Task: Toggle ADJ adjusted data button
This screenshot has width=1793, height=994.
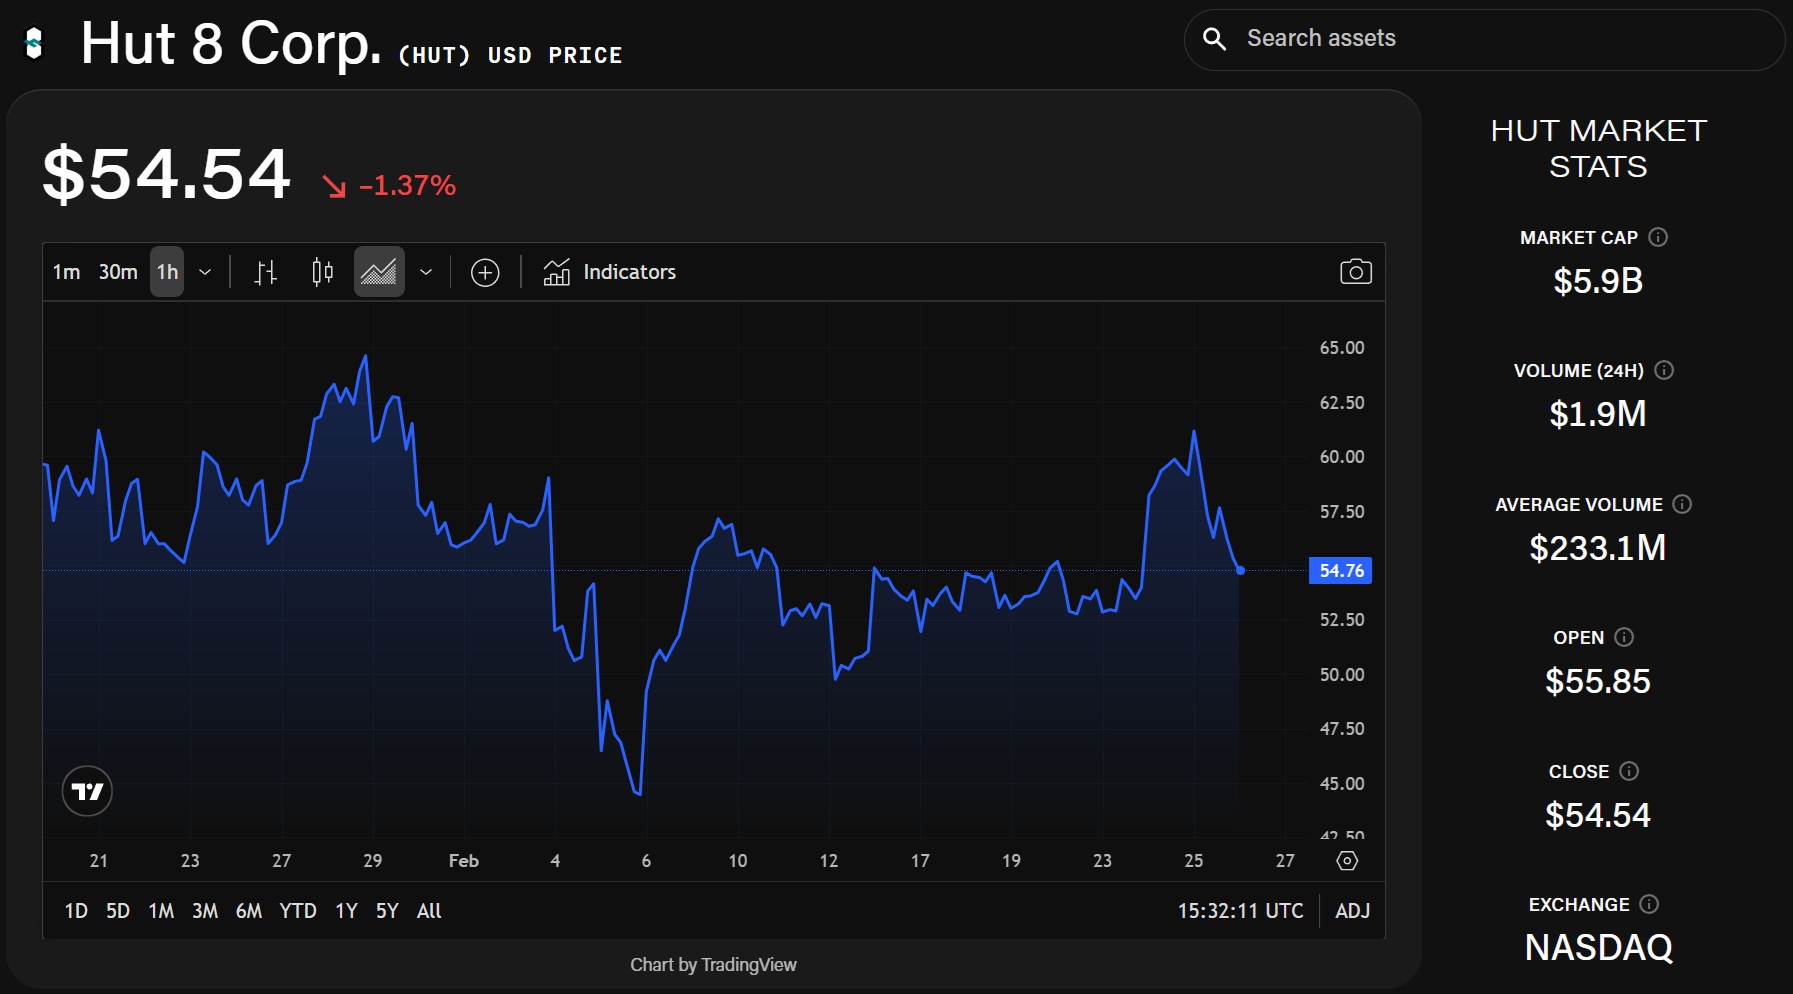Action: [1352, 911]
